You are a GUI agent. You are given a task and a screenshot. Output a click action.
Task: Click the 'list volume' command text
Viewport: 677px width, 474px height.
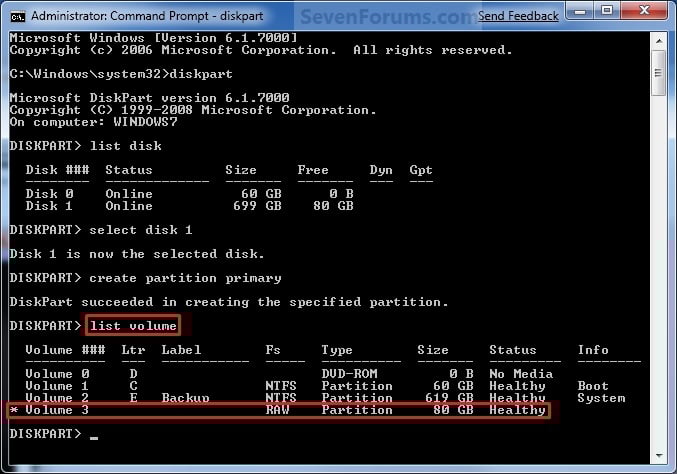(x=133, y=325)
